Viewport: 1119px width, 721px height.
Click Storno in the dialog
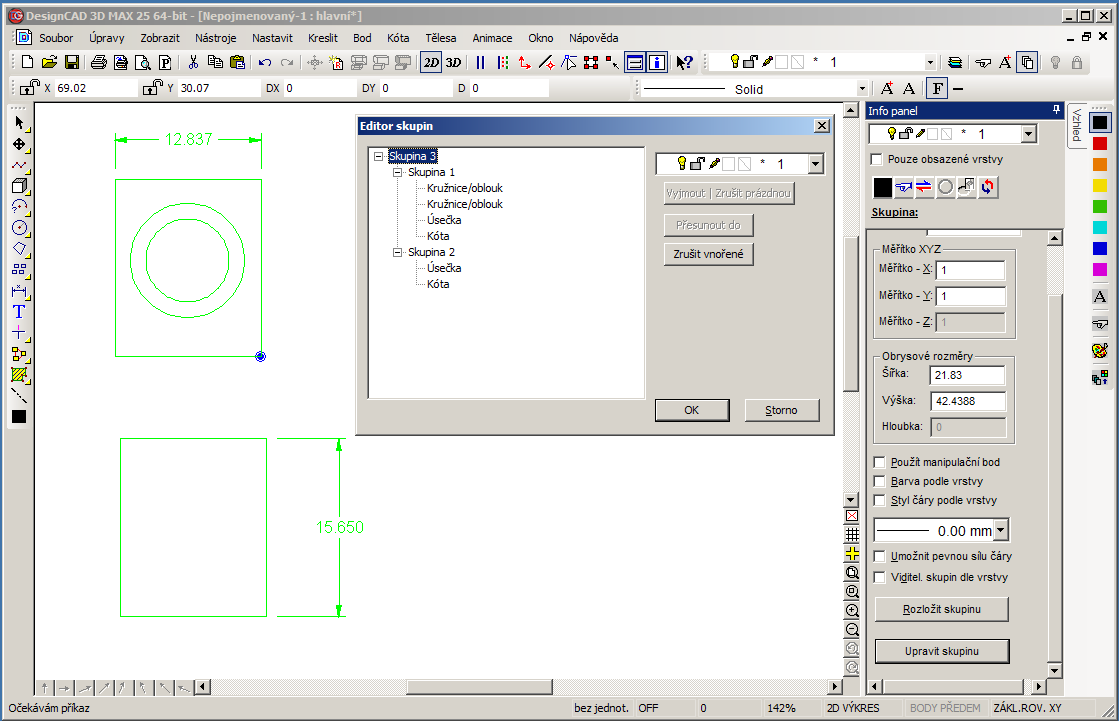tap(781, 410)
